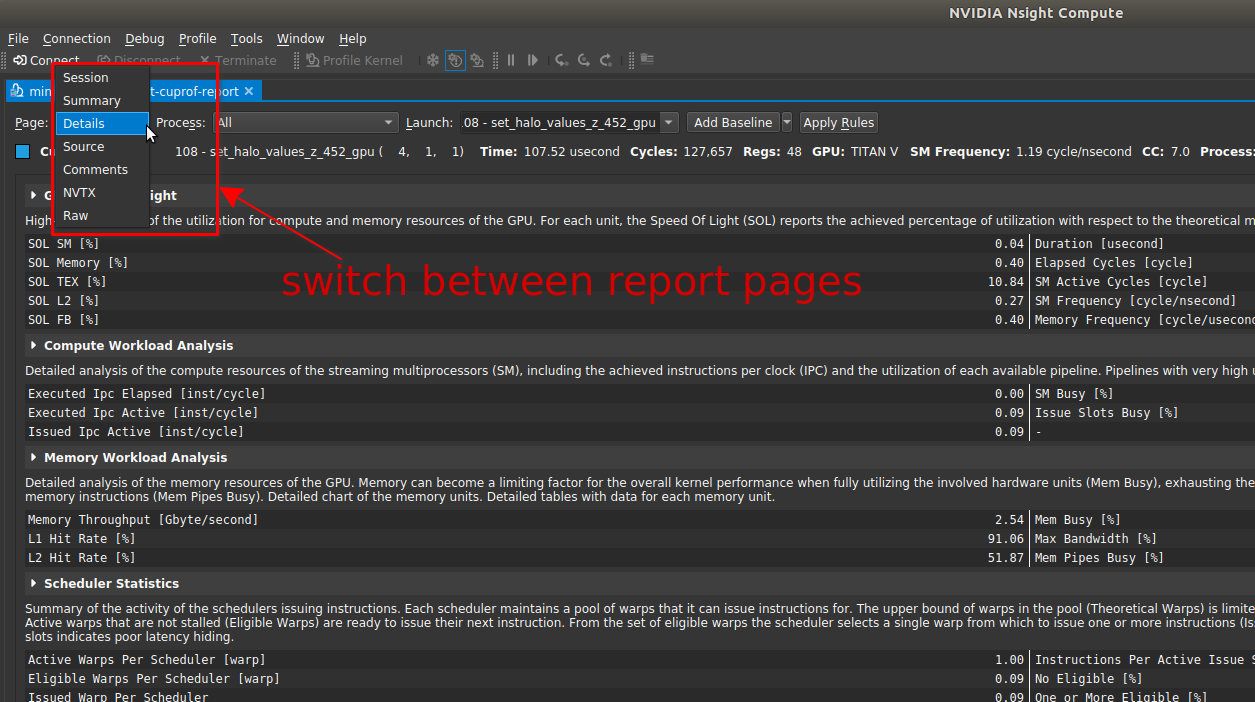Choose Raw from the page list
The height and width of the screenshot is (702, 1255).
(76, 216)
